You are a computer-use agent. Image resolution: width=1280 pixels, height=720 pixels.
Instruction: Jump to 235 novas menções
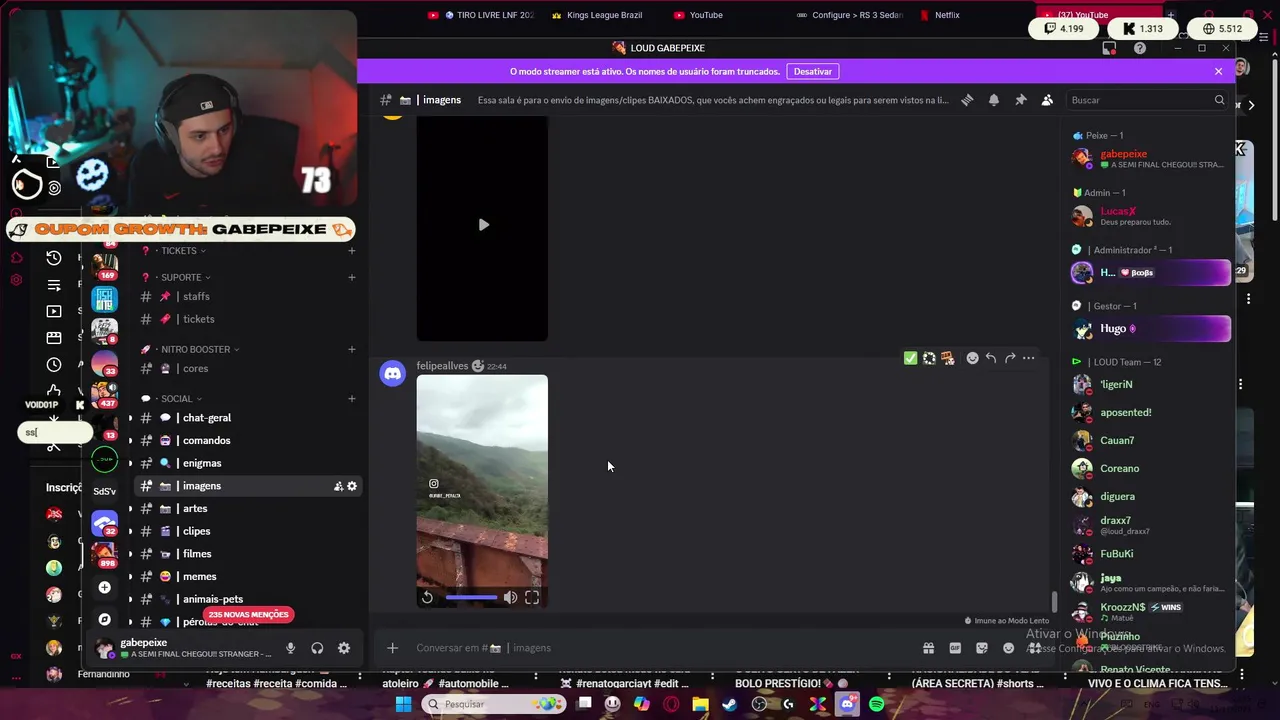(248, 614)
